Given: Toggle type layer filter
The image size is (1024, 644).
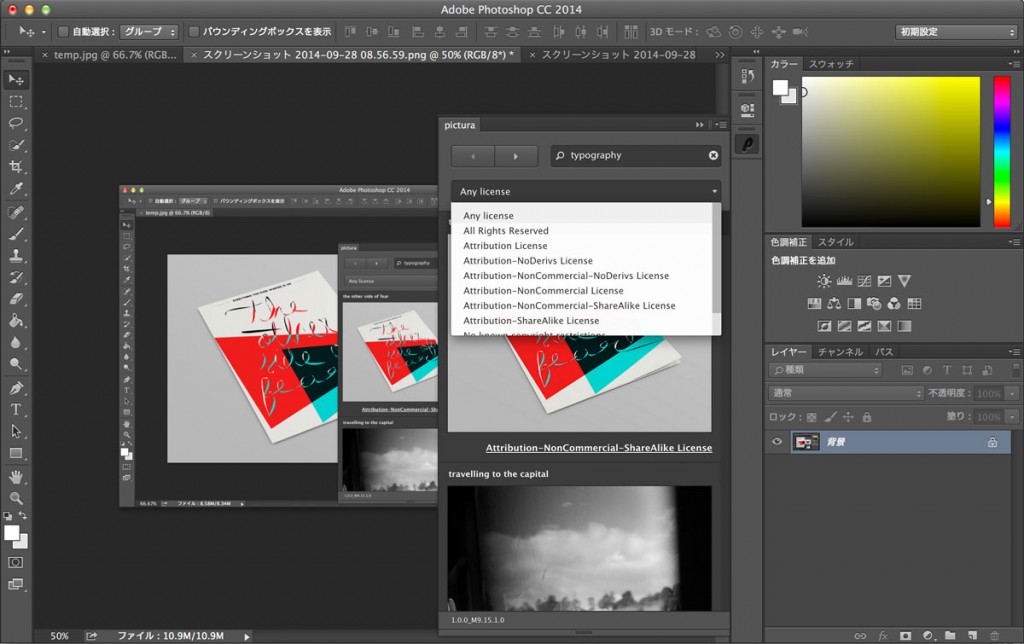Looking at the screenshot, I should pyautogui.click(x=947, y=370).
